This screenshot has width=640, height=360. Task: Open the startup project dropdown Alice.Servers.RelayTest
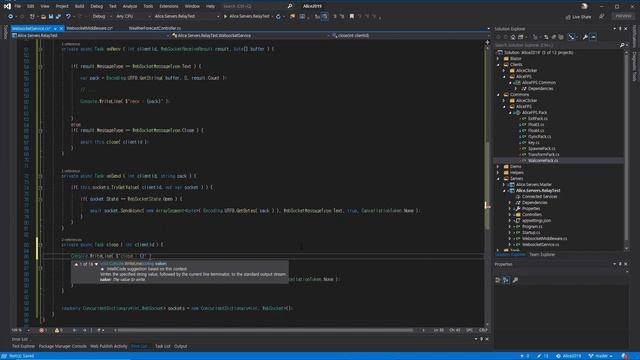point(187,16)
